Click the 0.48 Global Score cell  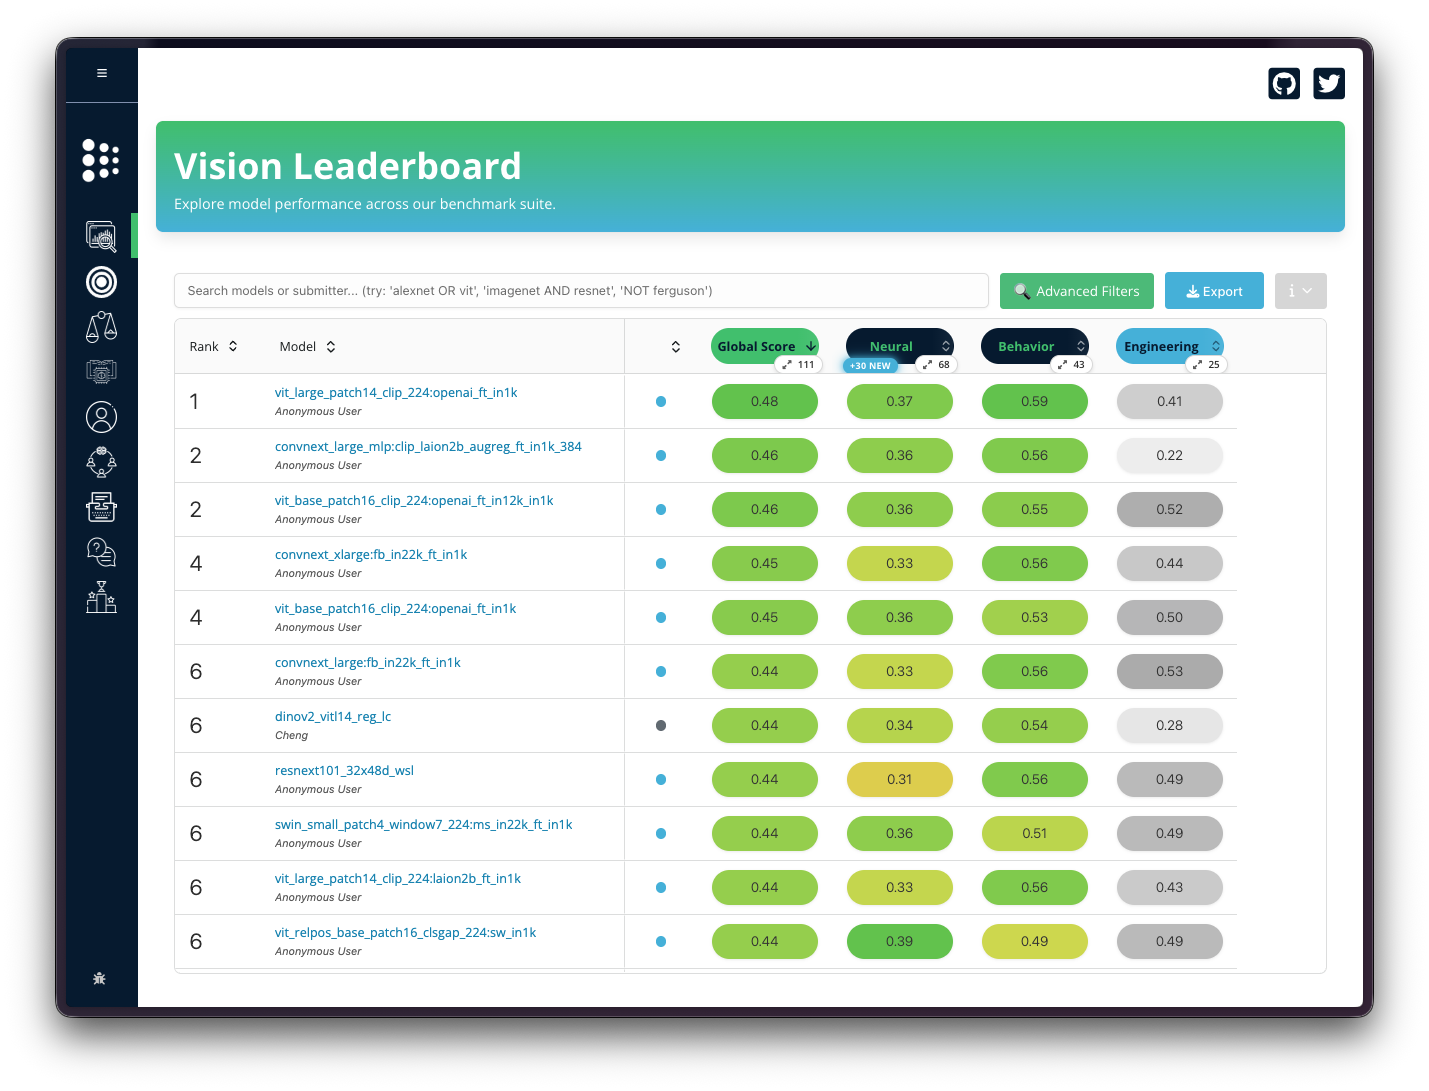(765, 401)
